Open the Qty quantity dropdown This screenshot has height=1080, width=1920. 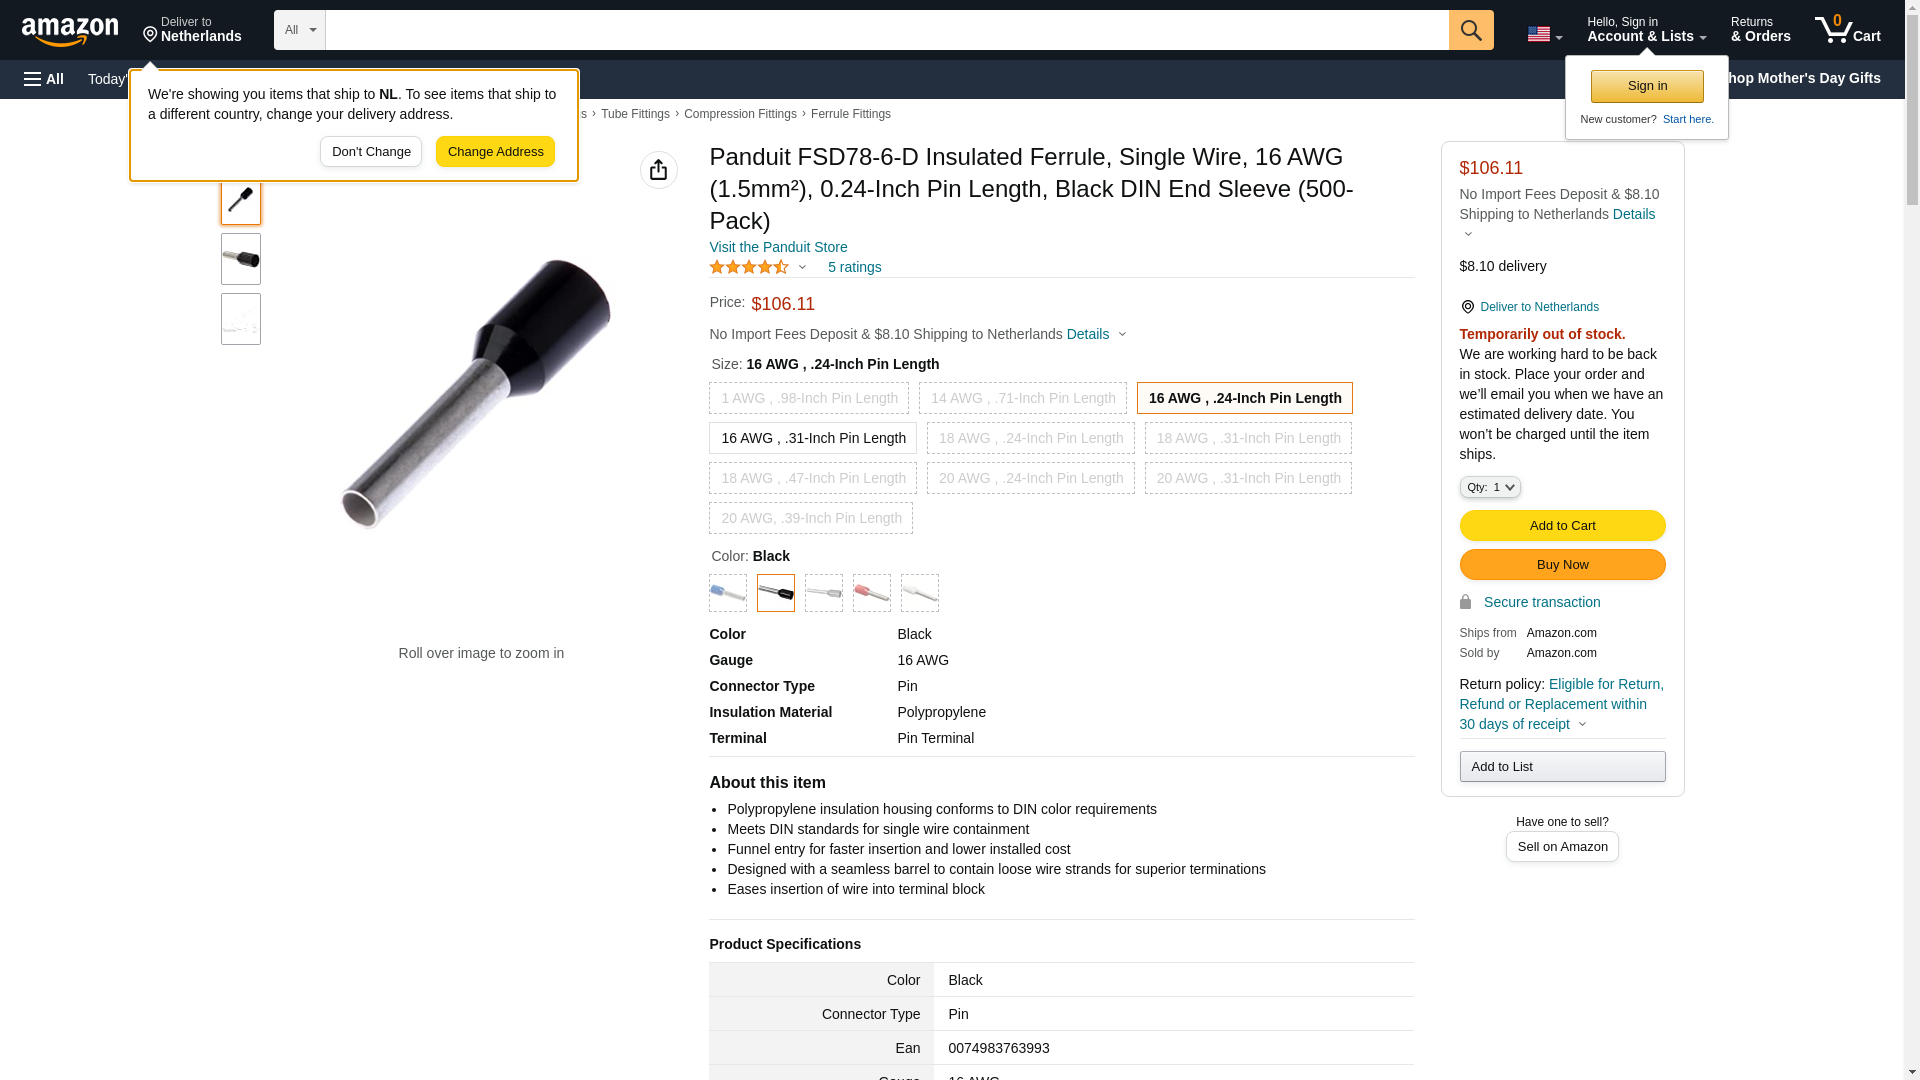1489,487
